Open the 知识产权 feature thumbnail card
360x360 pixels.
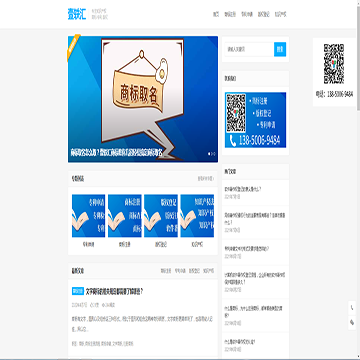click(197, 221)
